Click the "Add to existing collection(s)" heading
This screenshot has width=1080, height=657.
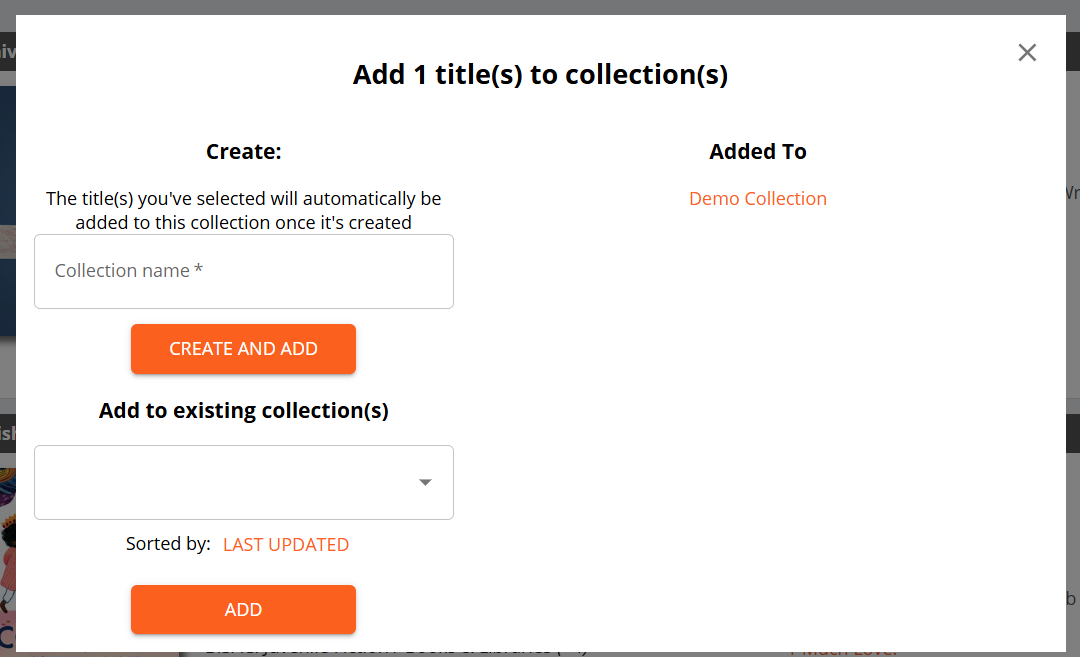[x=244, y=411]
